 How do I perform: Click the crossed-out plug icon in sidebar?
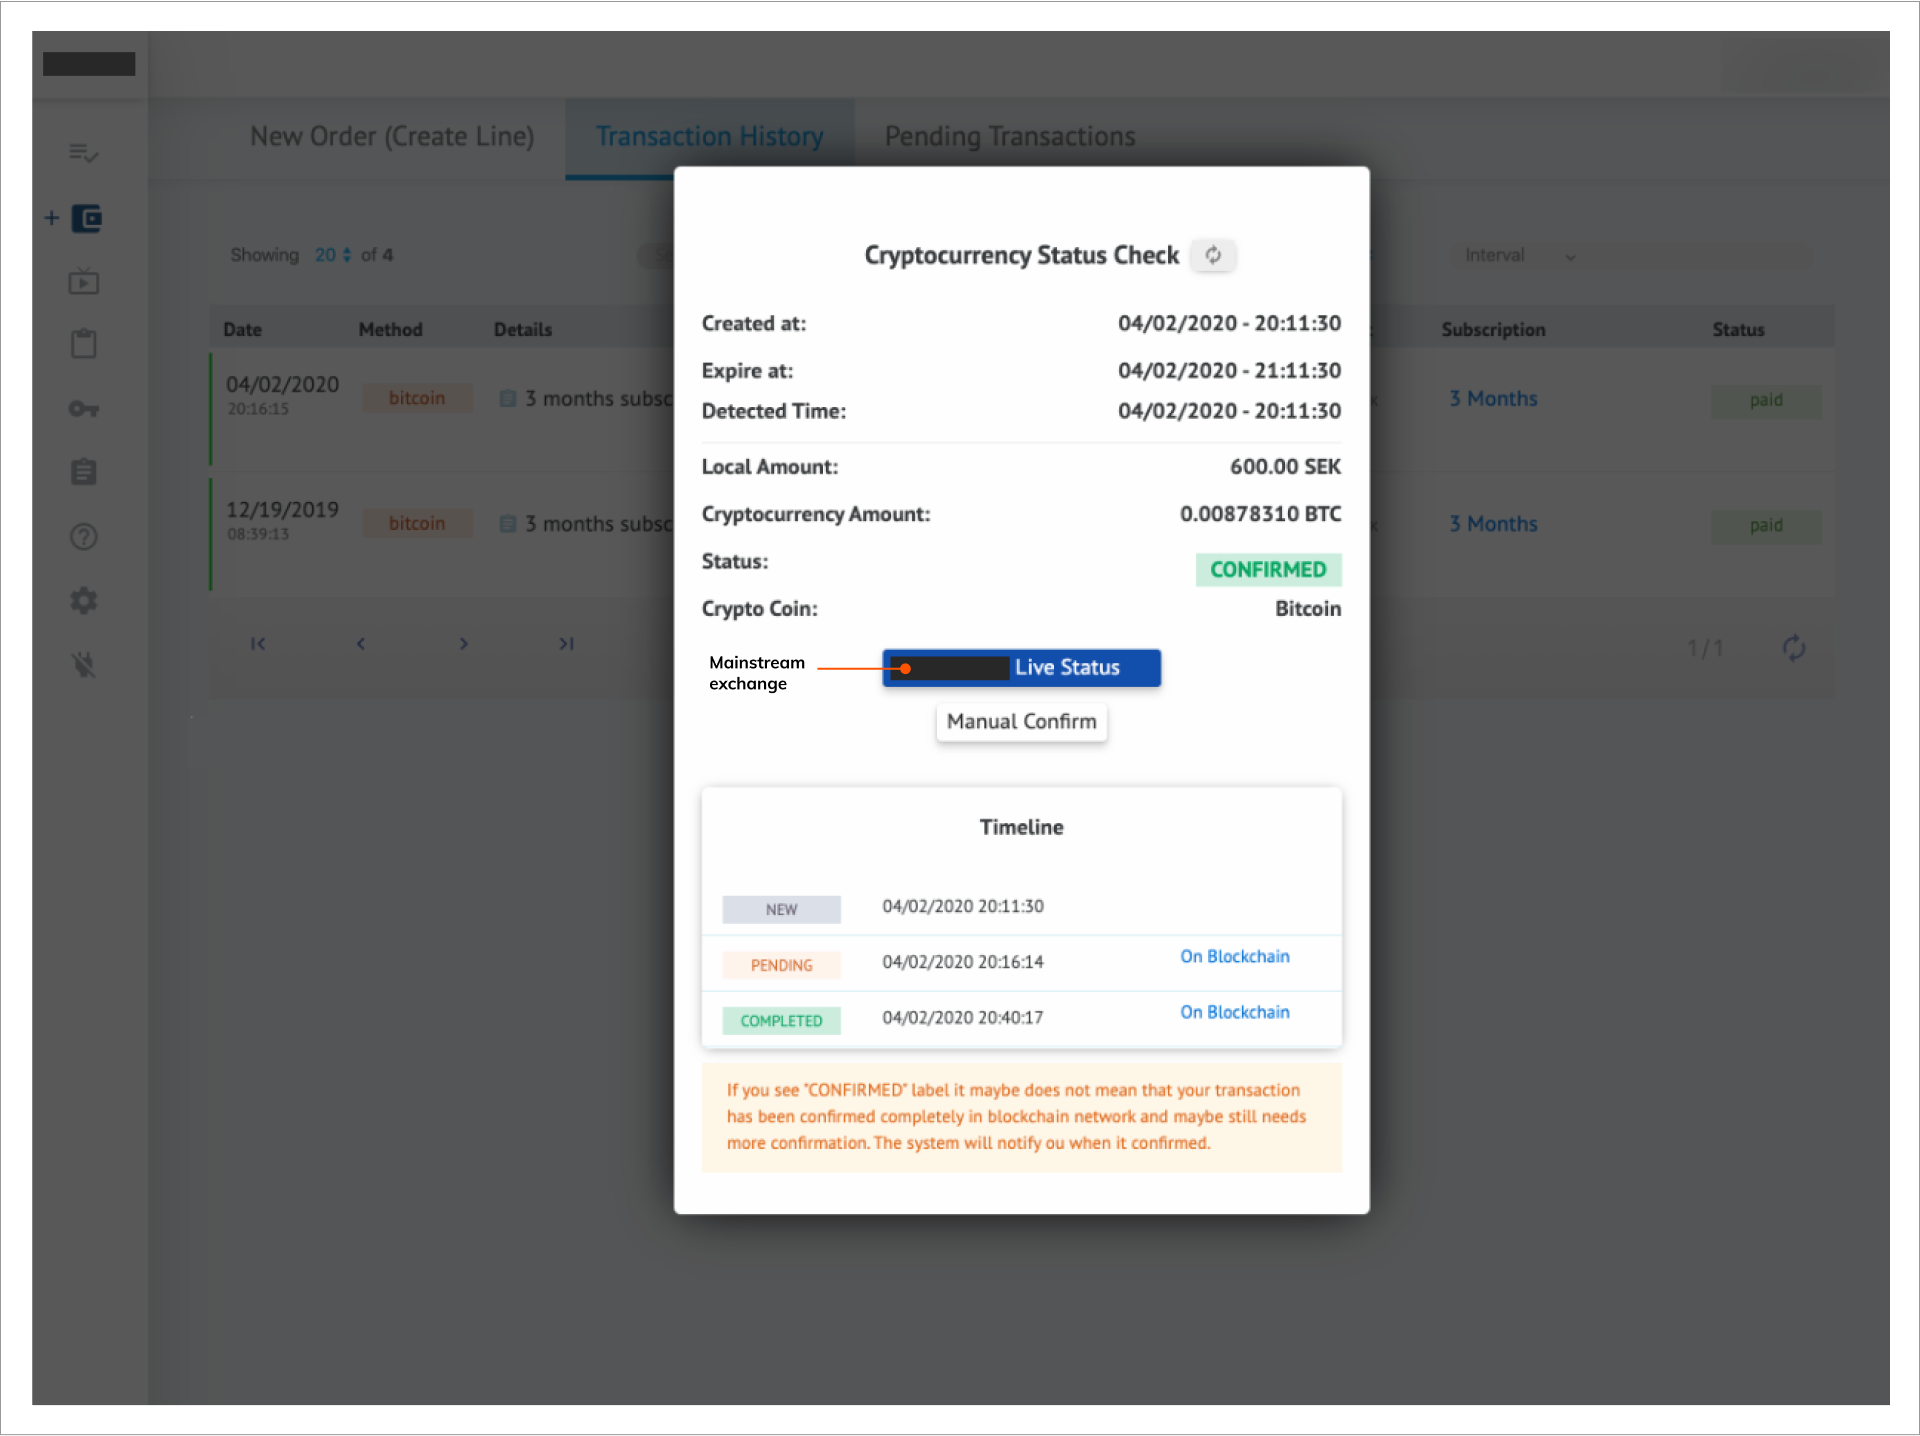tap(84, 665)
